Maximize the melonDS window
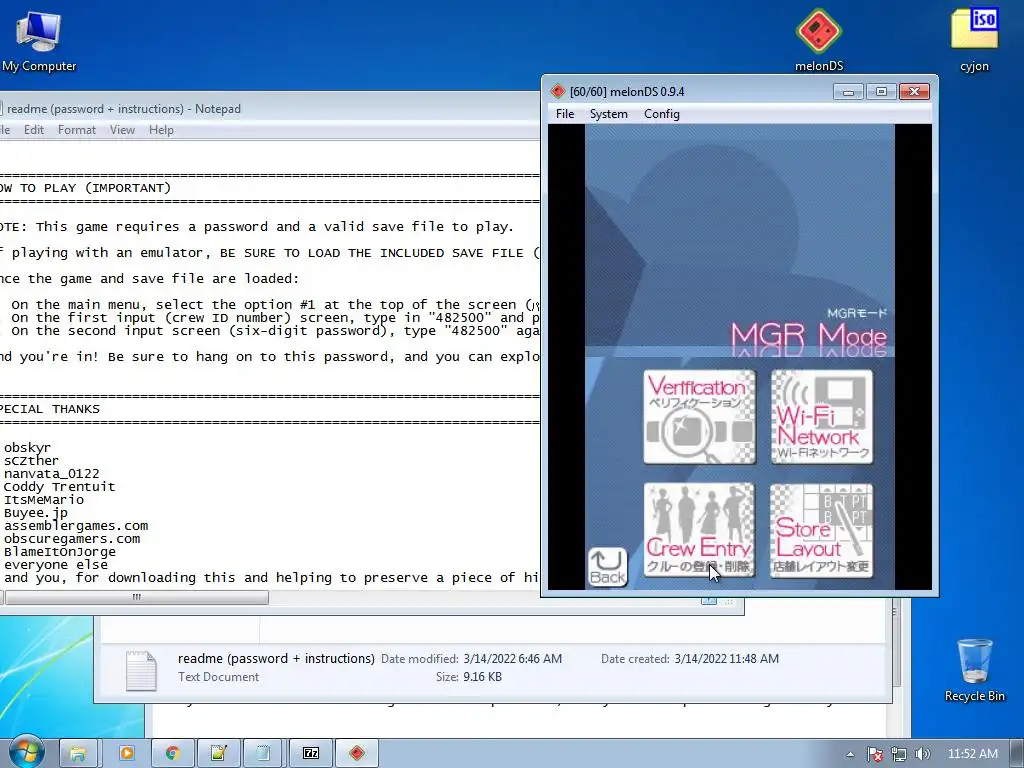The width and height of the screenshot is (1024, 768). click(881, 91)
